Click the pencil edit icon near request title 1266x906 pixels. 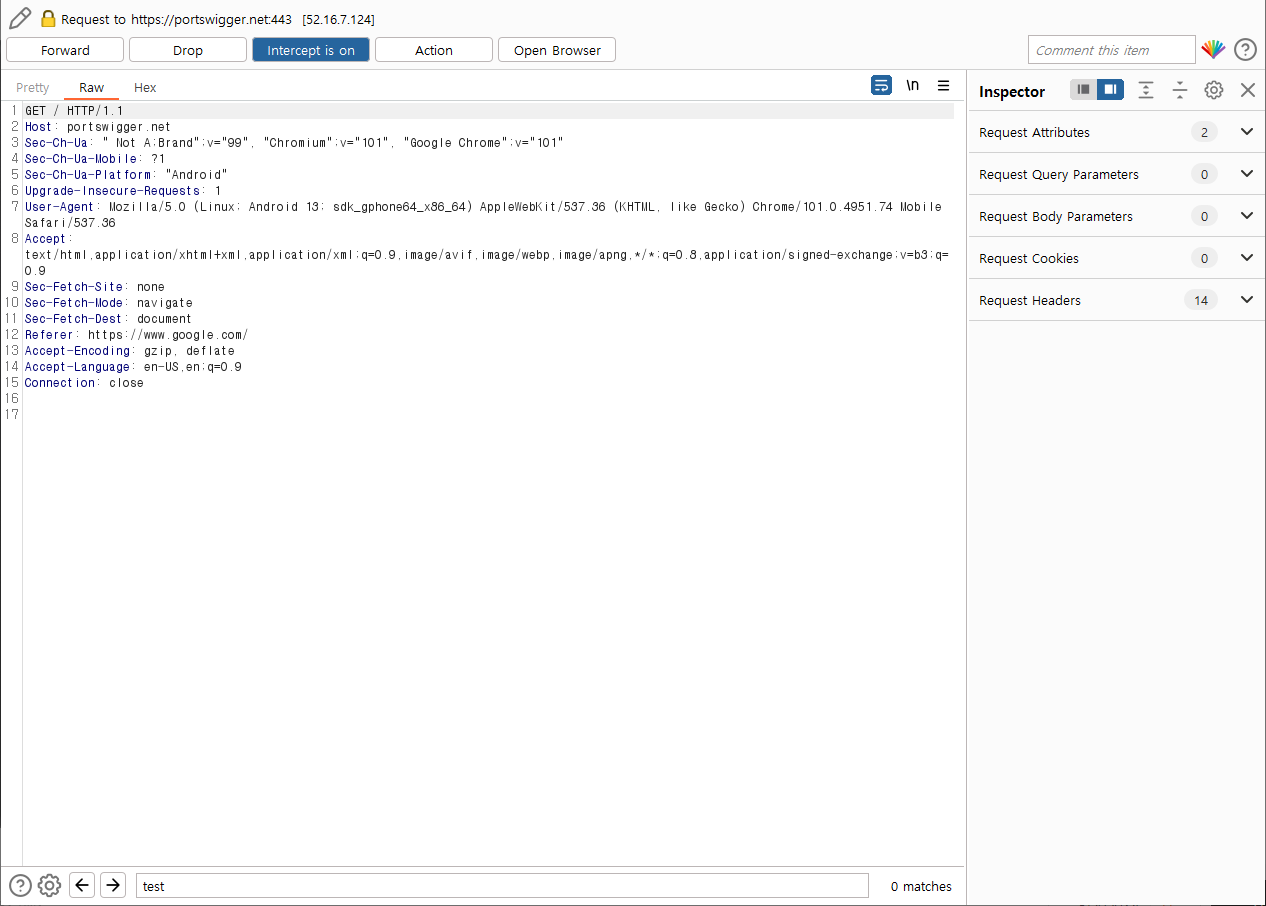point(19,18)
